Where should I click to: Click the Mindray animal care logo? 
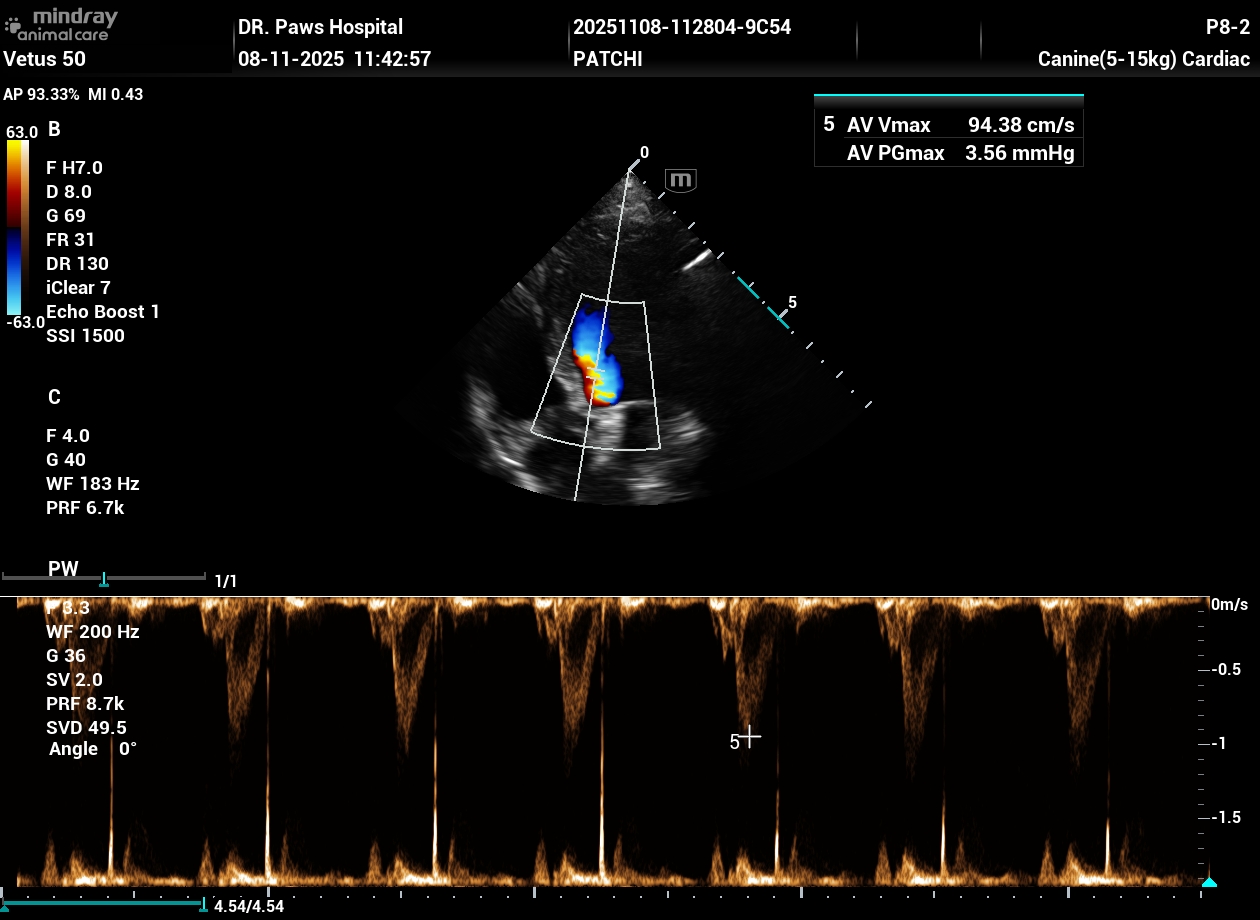pos(62,25)
